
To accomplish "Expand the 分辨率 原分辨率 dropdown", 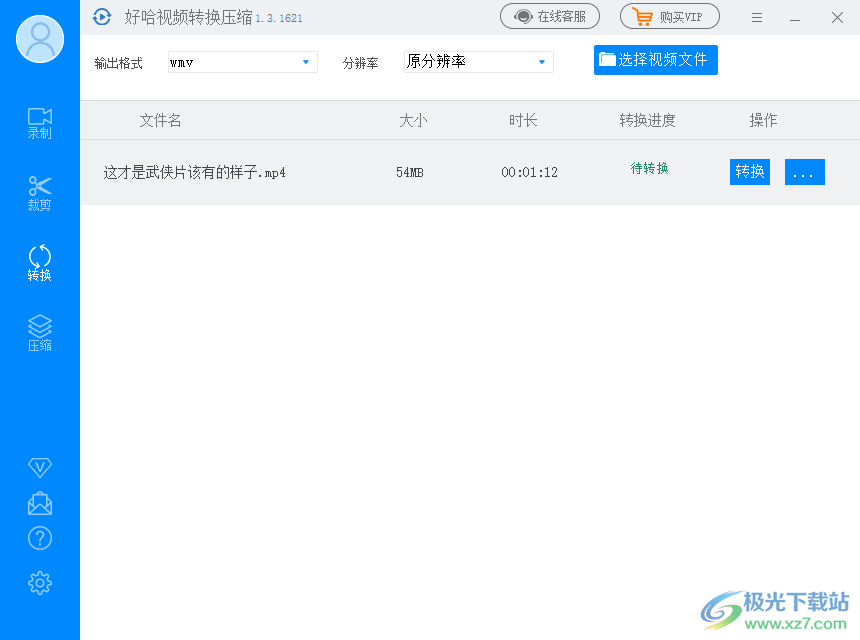I will [478, 62].
